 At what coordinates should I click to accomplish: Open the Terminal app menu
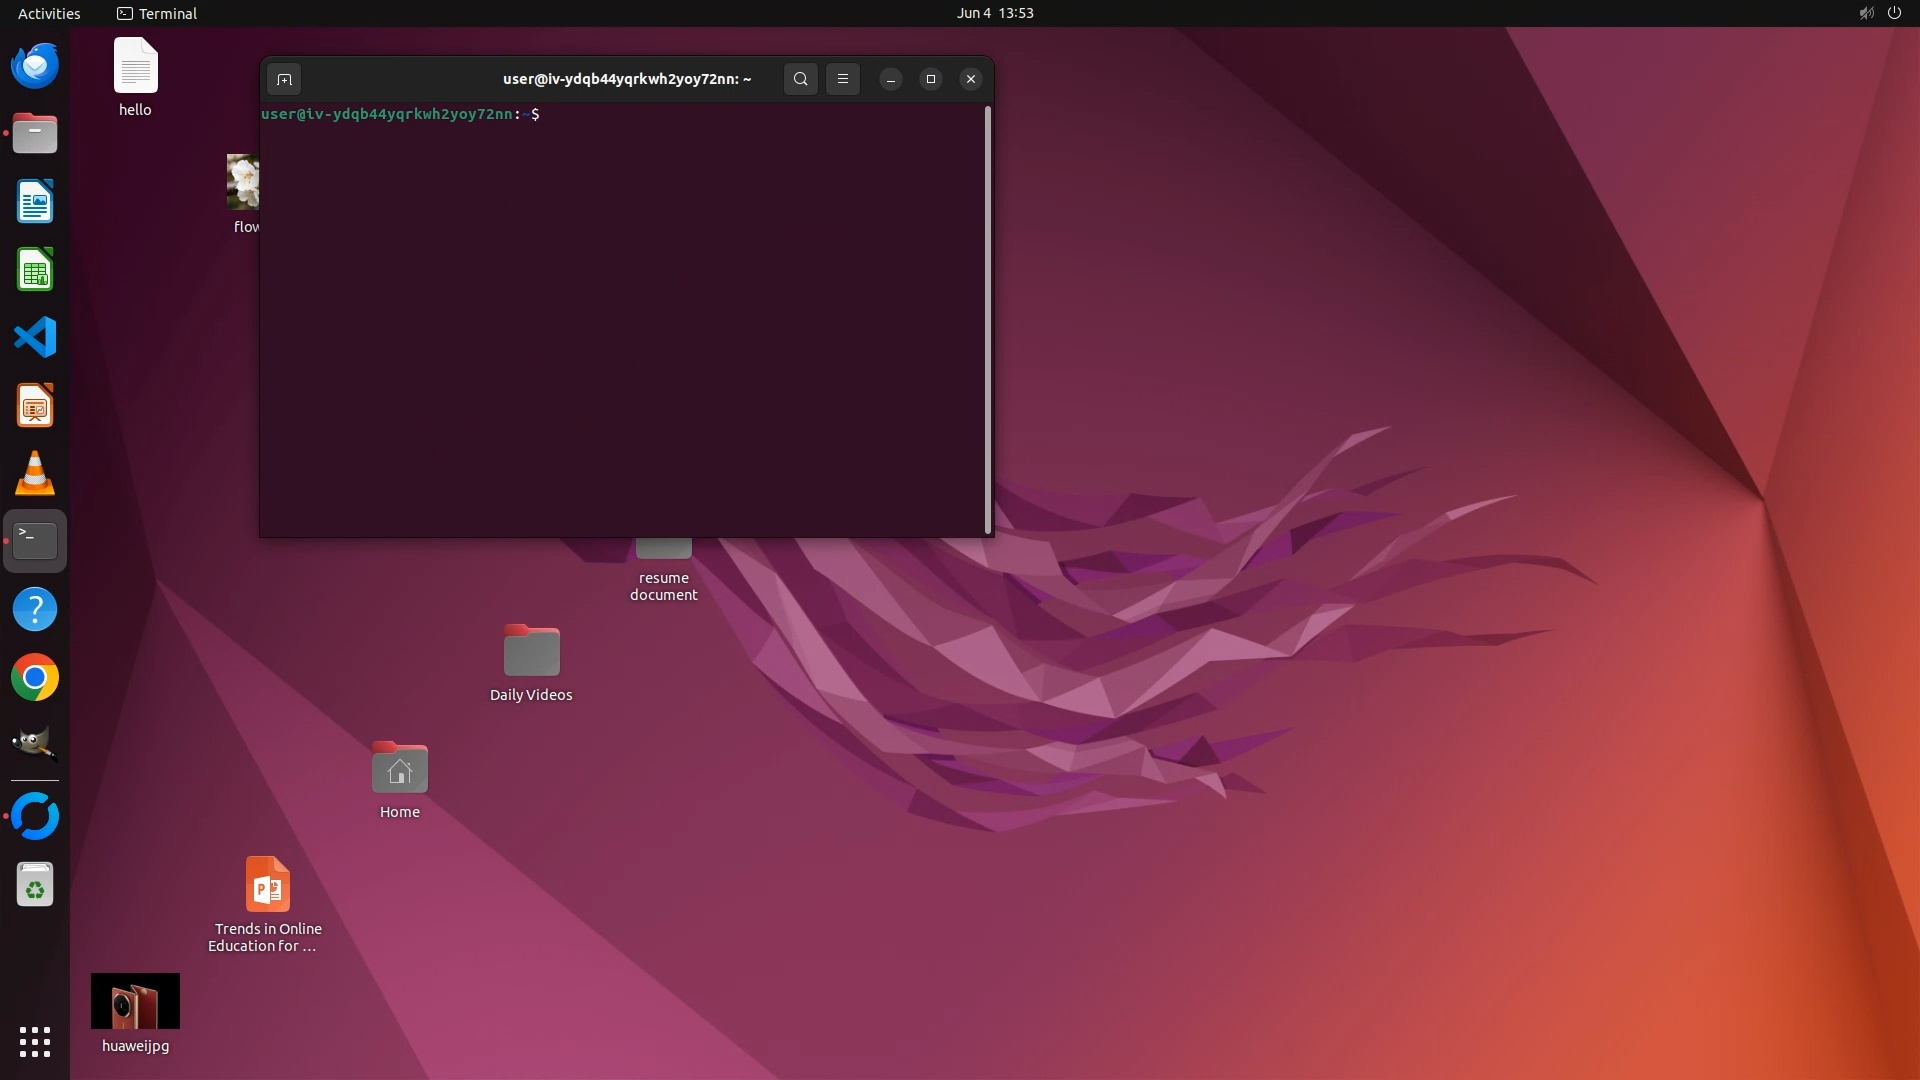point(157,13)
